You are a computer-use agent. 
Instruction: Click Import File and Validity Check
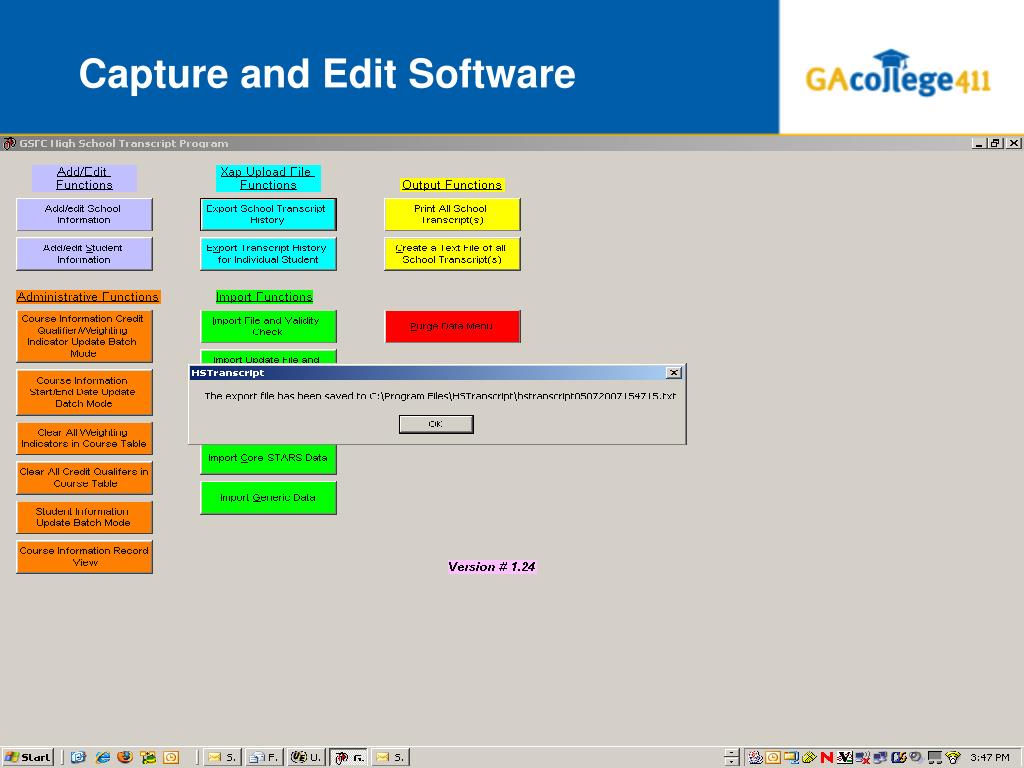(268, 326)
